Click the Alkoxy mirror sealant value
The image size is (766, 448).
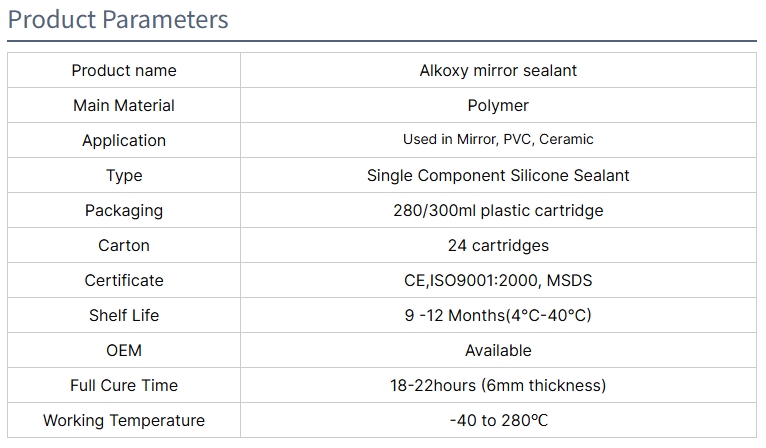coord(498,70)
